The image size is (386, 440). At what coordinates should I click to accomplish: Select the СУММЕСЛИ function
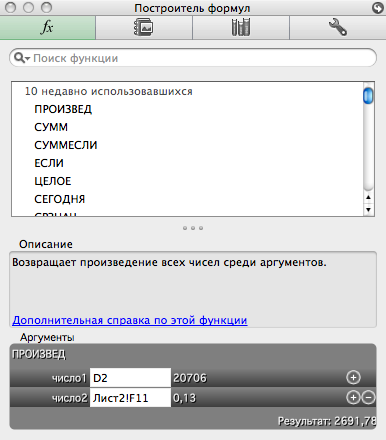(x=66, y=145)
